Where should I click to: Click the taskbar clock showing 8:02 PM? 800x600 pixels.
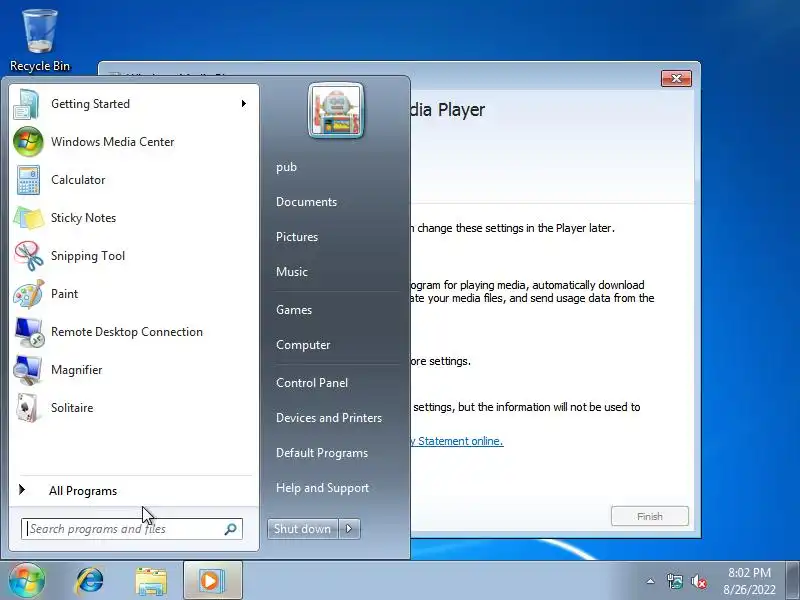pyautogui.click(x=749, y=581)
